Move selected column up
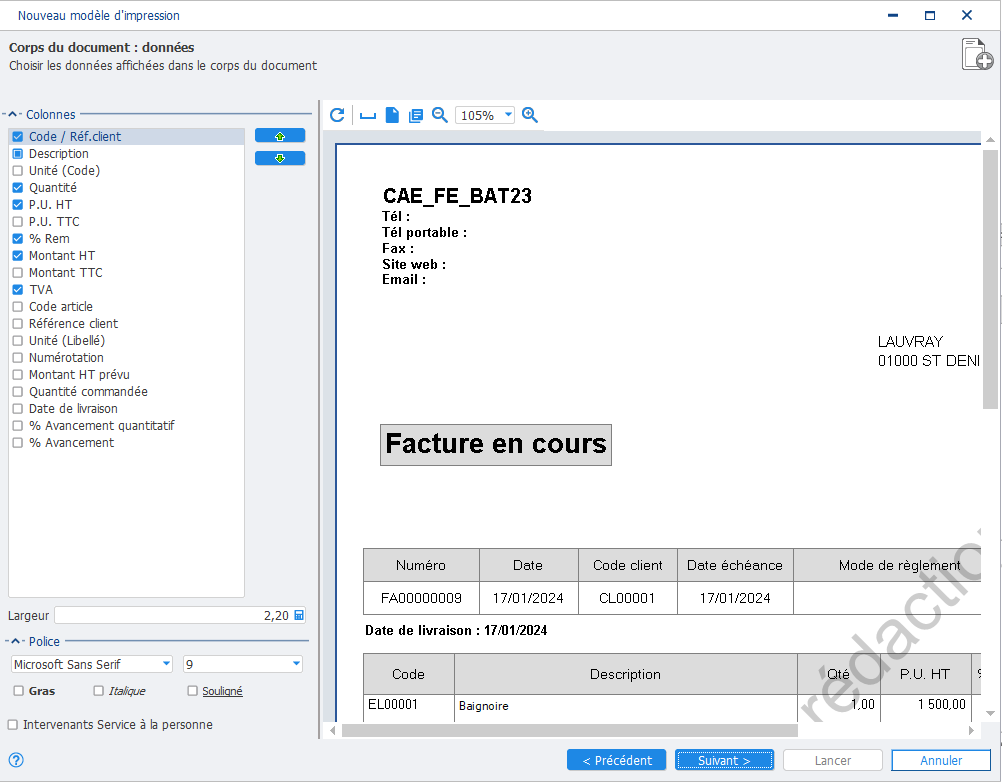The height and width of the screenshot is (782, 1002). [280, 135]
